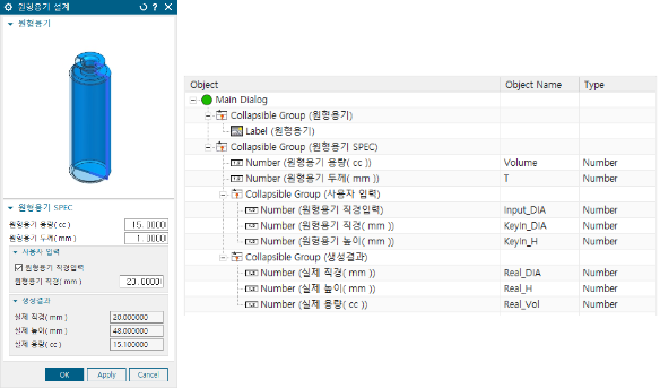Click the Apply button
660x388 pixels.
pyautogui.click(x=106, y=375)
